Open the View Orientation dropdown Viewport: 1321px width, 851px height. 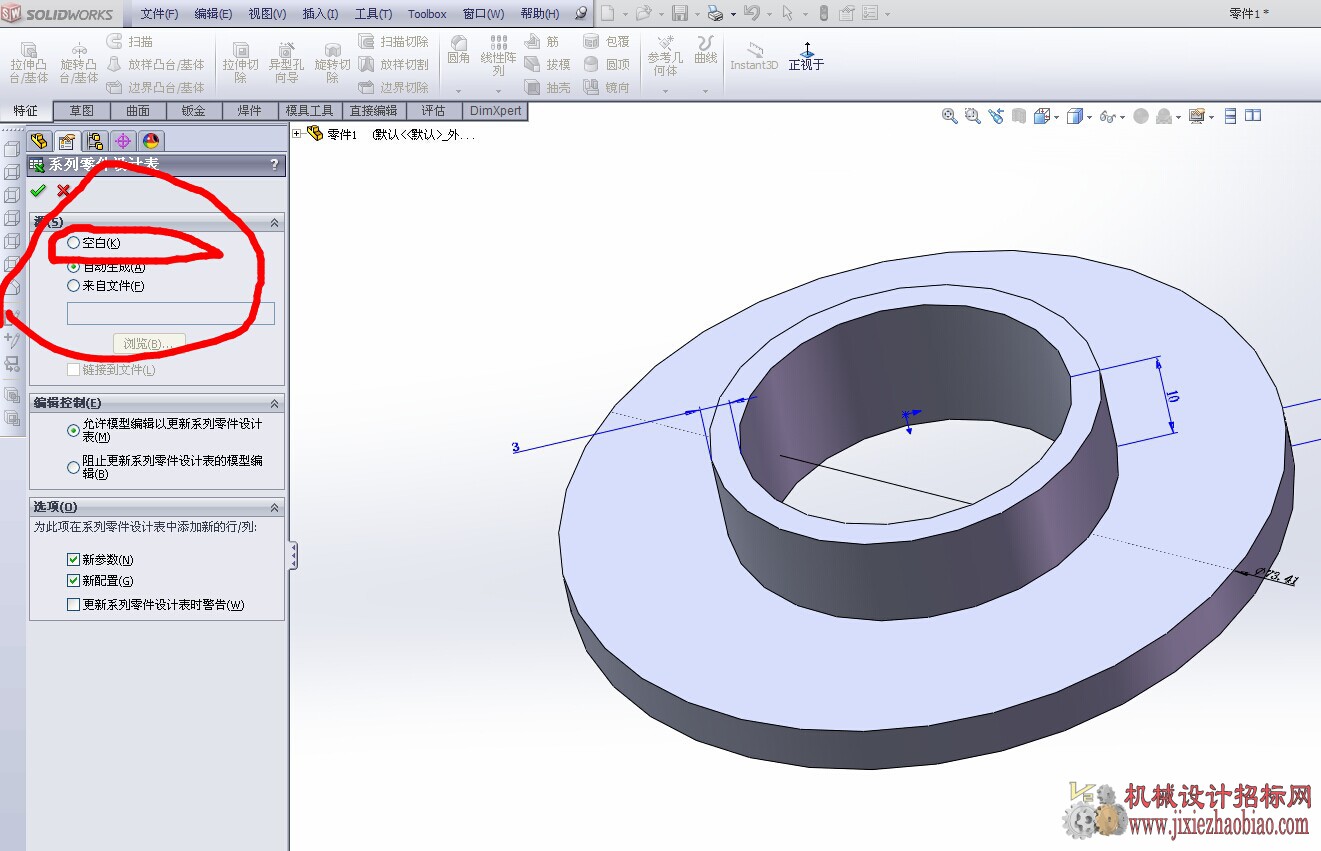[1057, 117]
